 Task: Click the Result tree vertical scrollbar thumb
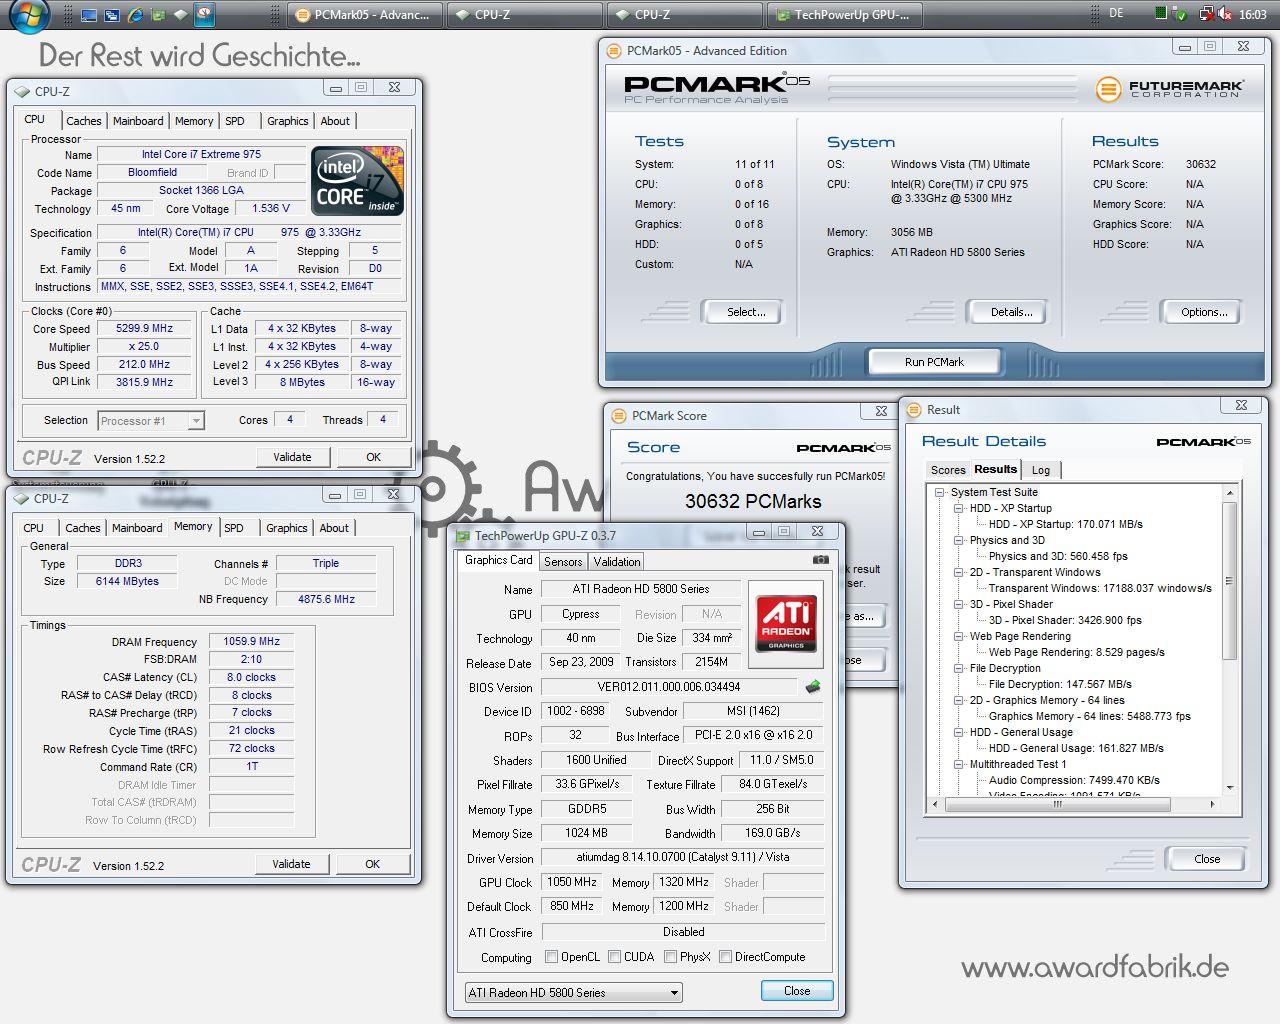pyautogui.click(x=1229, y=579)
